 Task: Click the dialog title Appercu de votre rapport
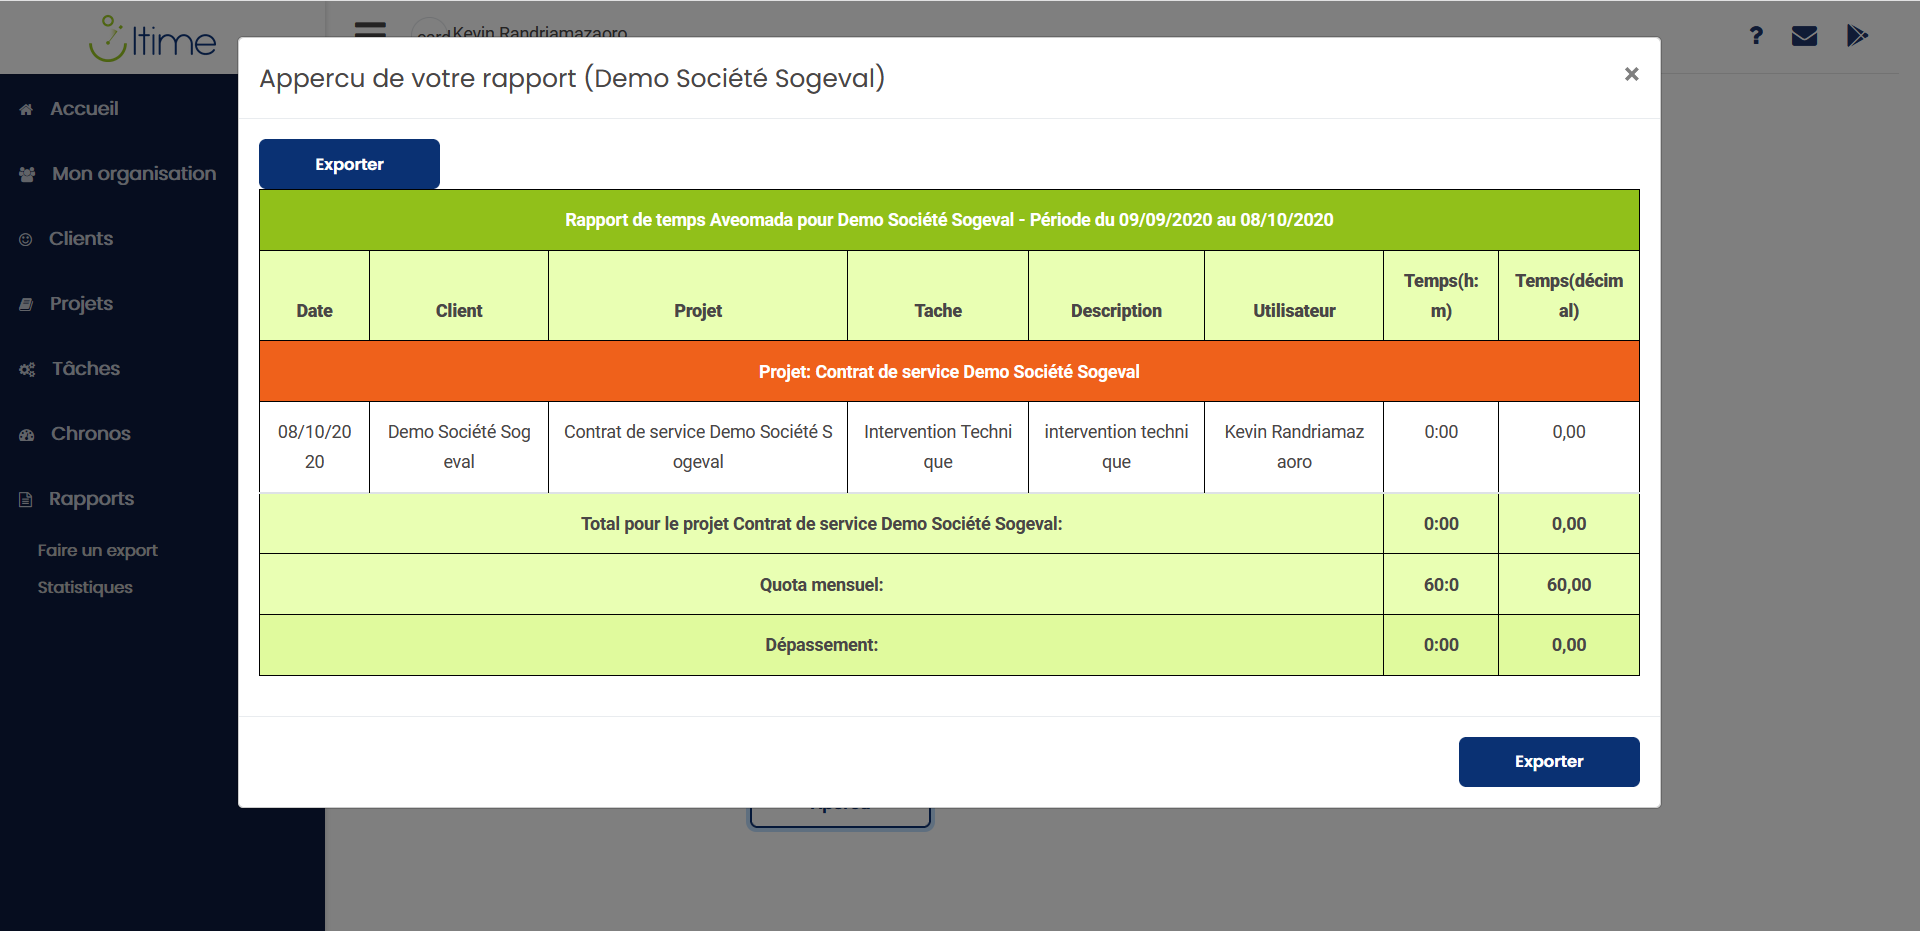[x=572, y=78]
